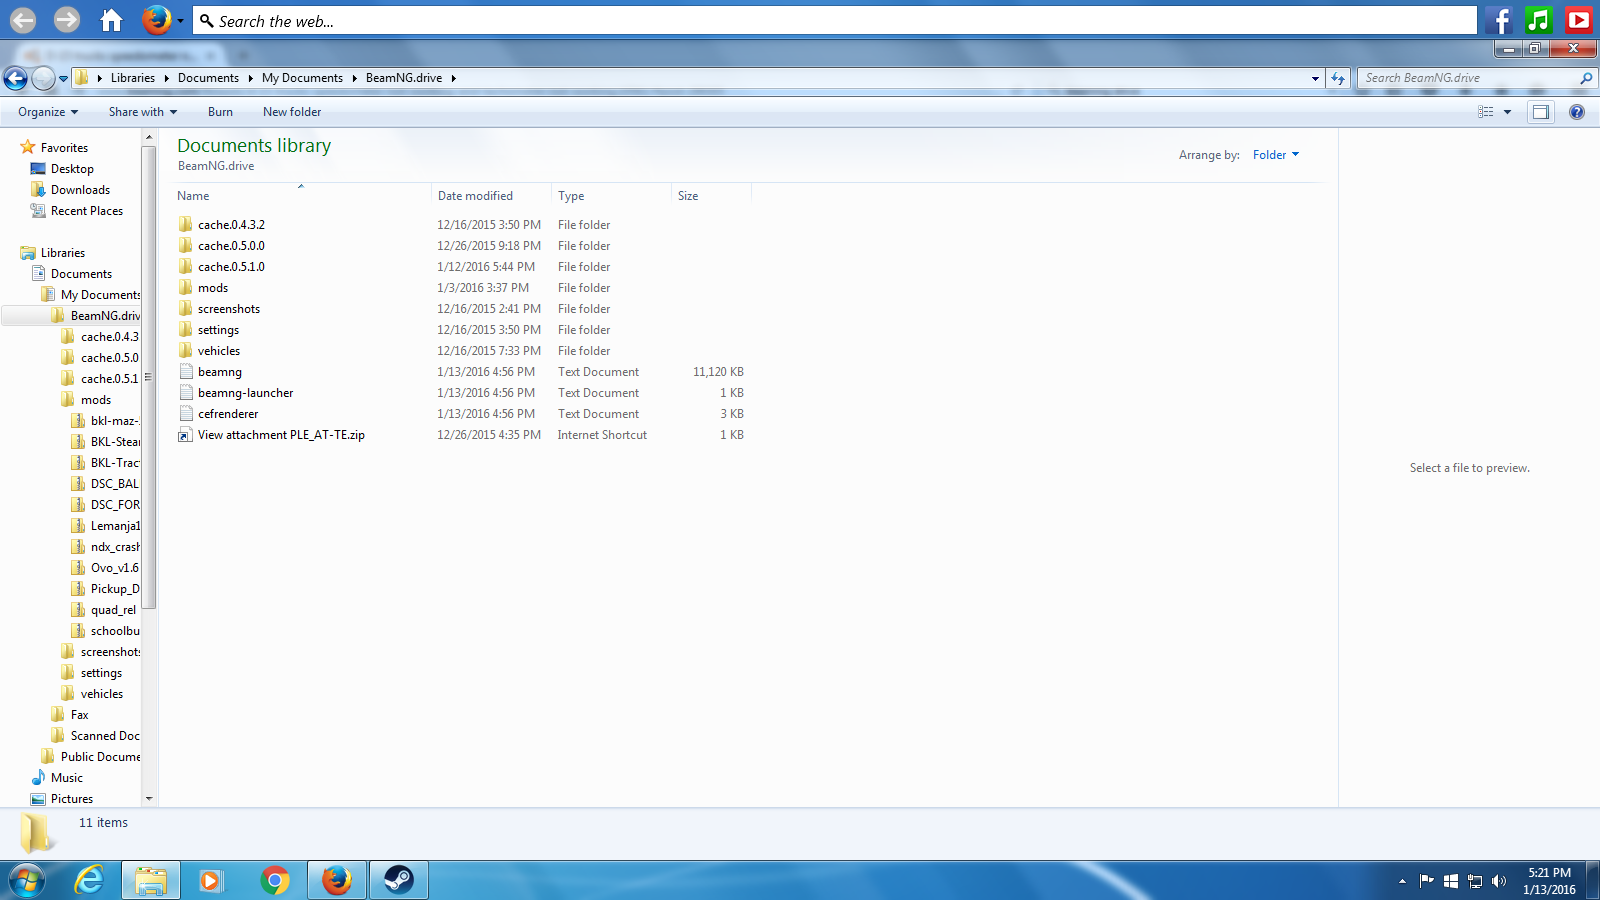Open the green music shortcut icon
Viewport: 1600px width, 900px height.
pyautogui.click(x=1539, y=20)
